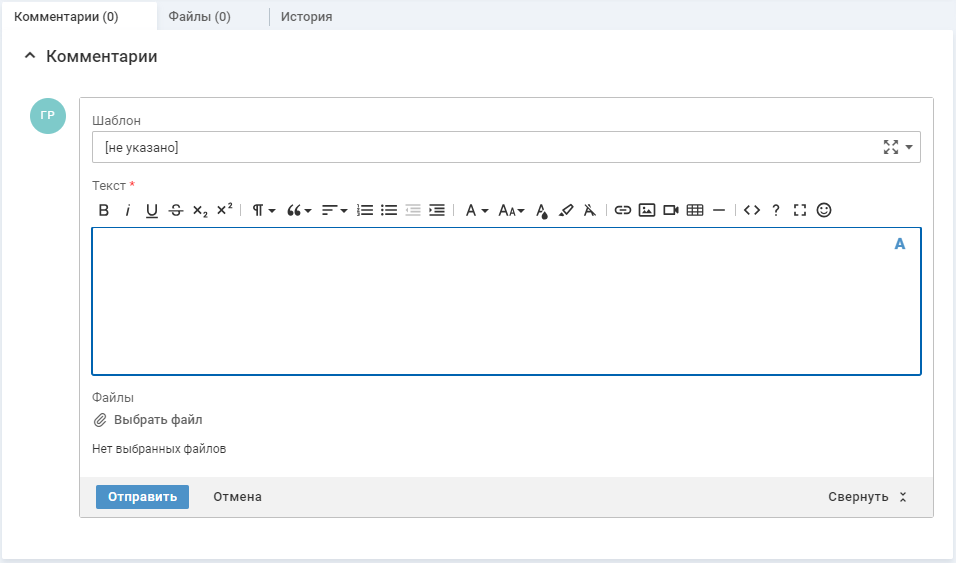Toggle italic text formatting
Screen dimensions: 956x563
[128, 210]
